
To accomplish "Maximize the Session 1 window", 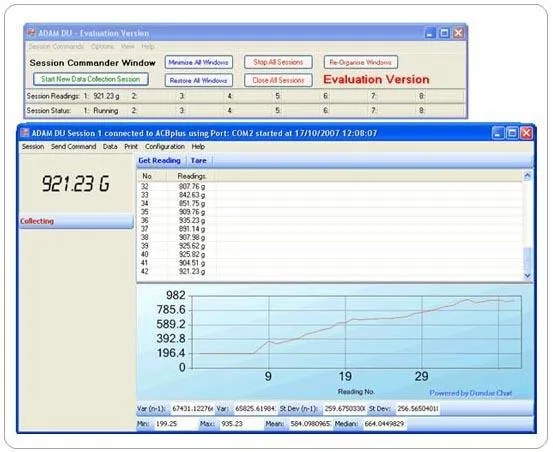I will click(512, 133).
